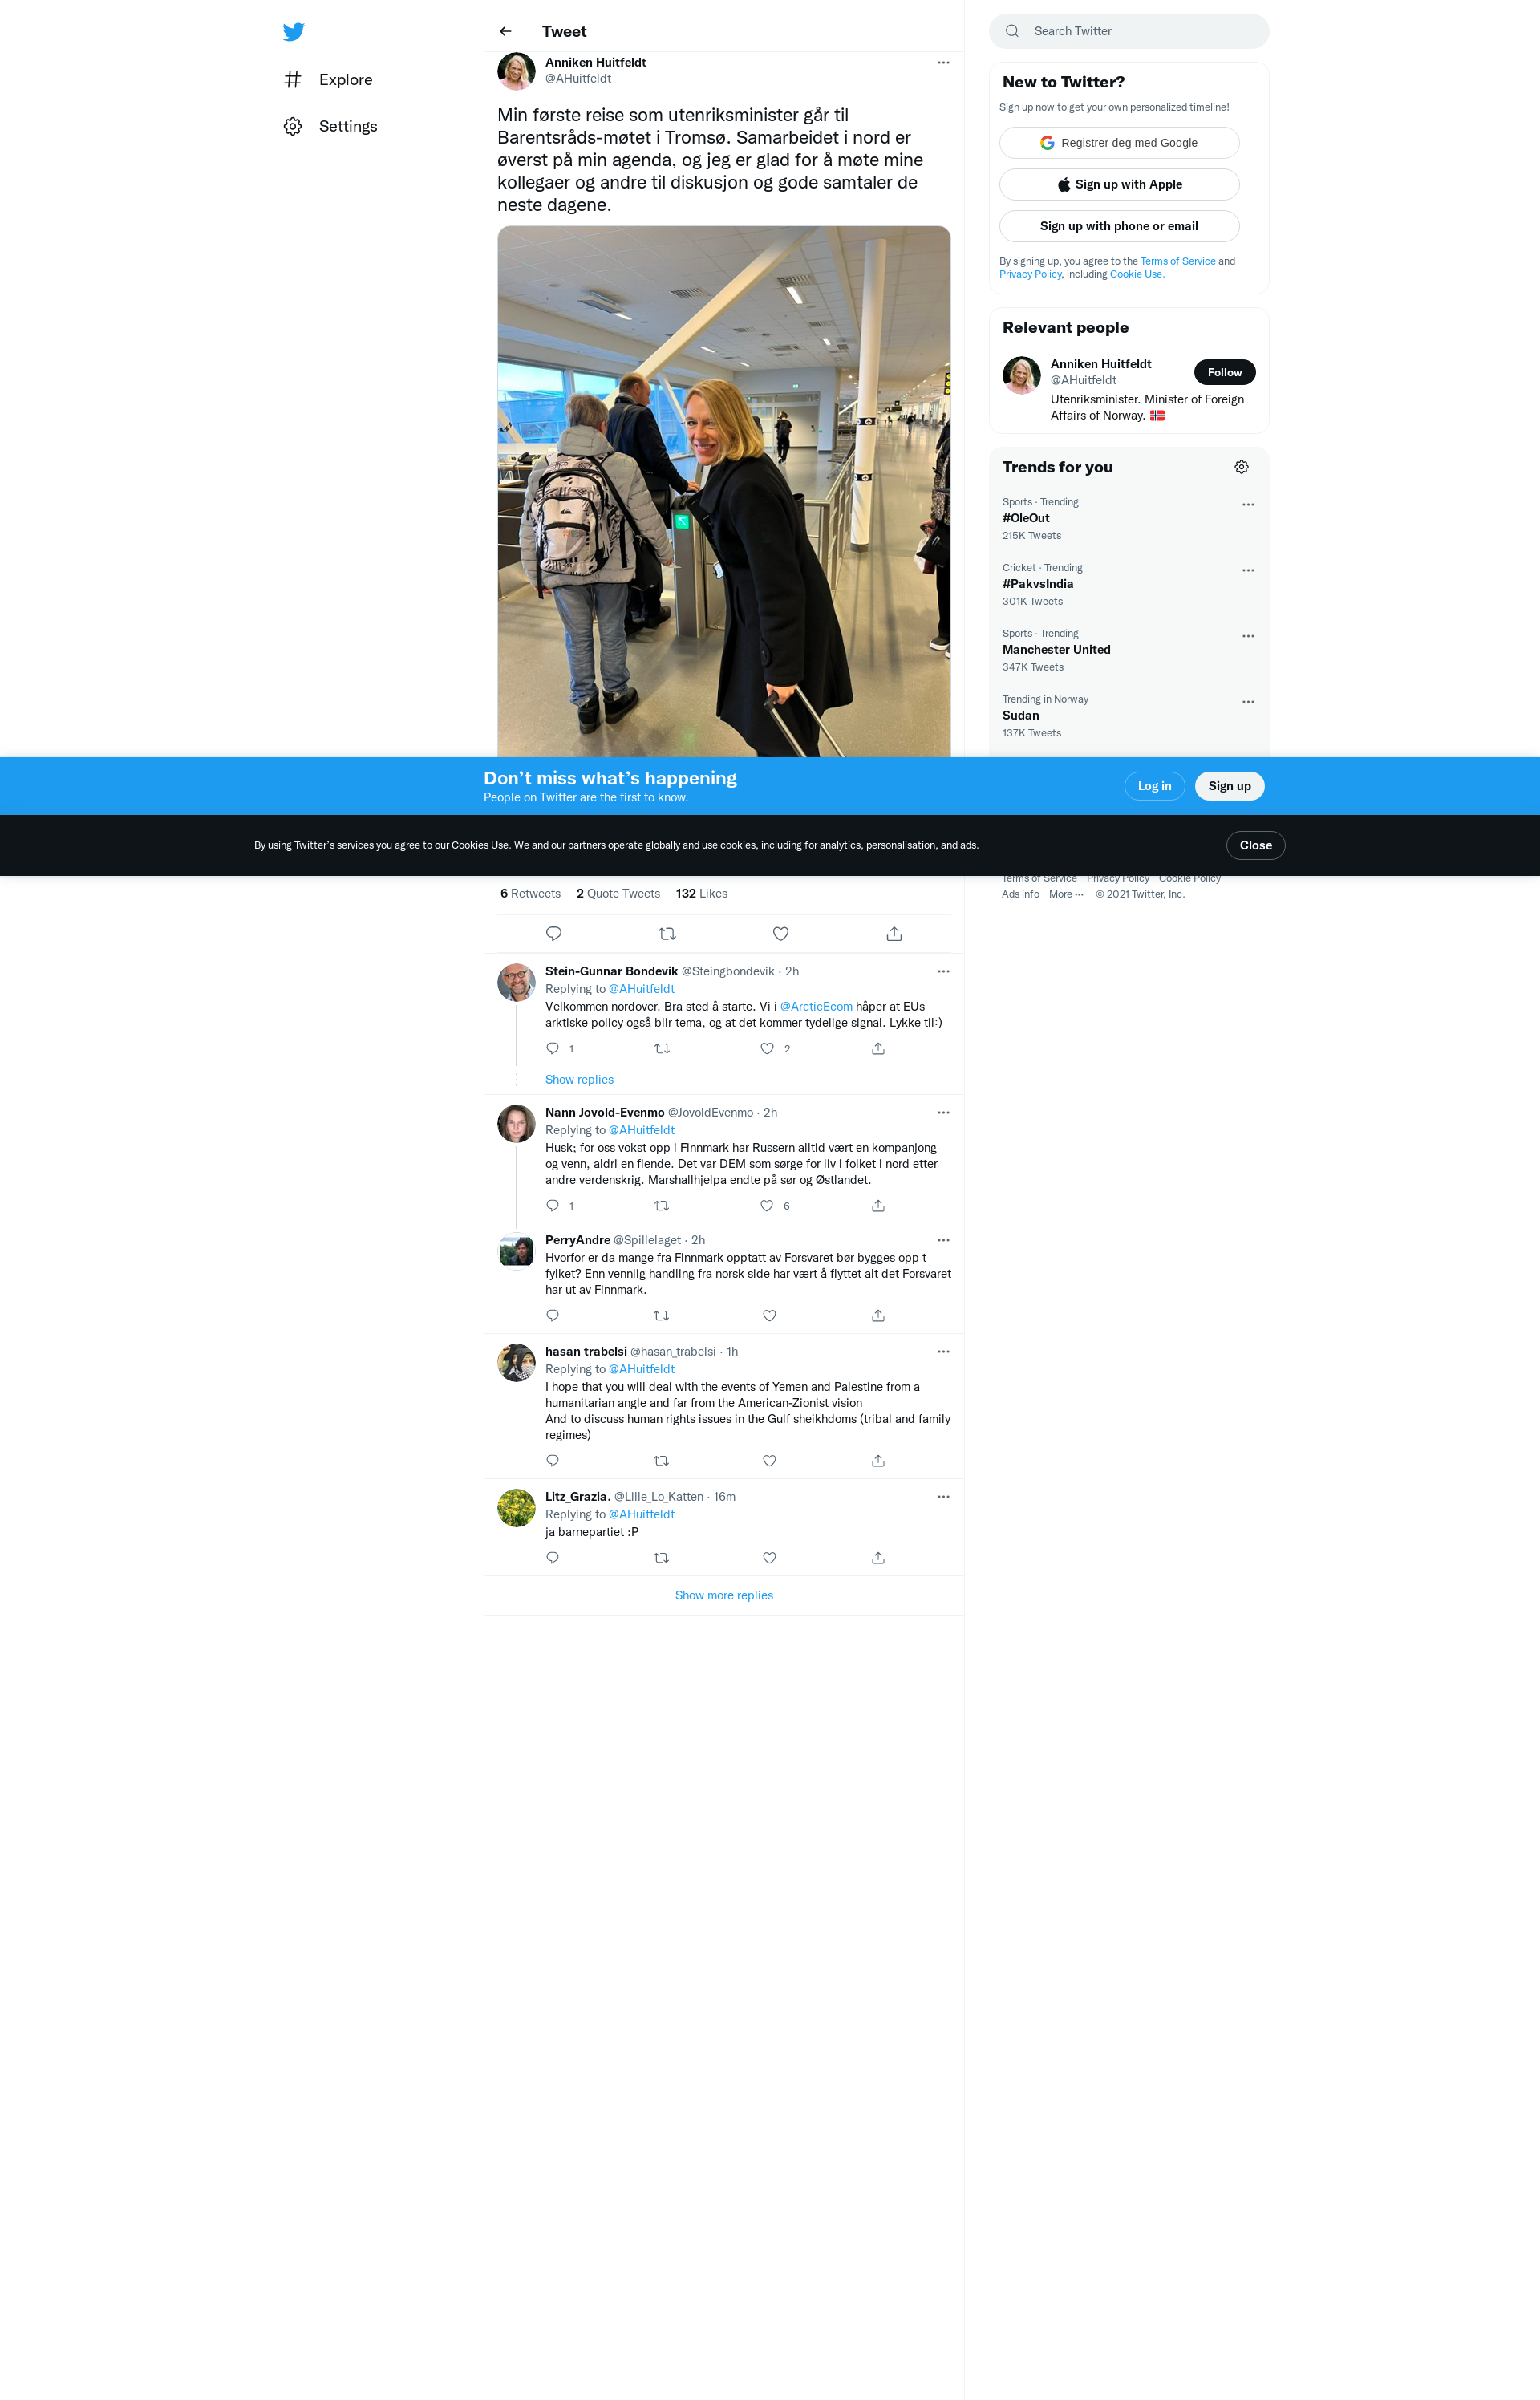This screenshot has height=2400, width=1540.
Task: Open Settings from the sidebar
Action: tap(330, 126)
